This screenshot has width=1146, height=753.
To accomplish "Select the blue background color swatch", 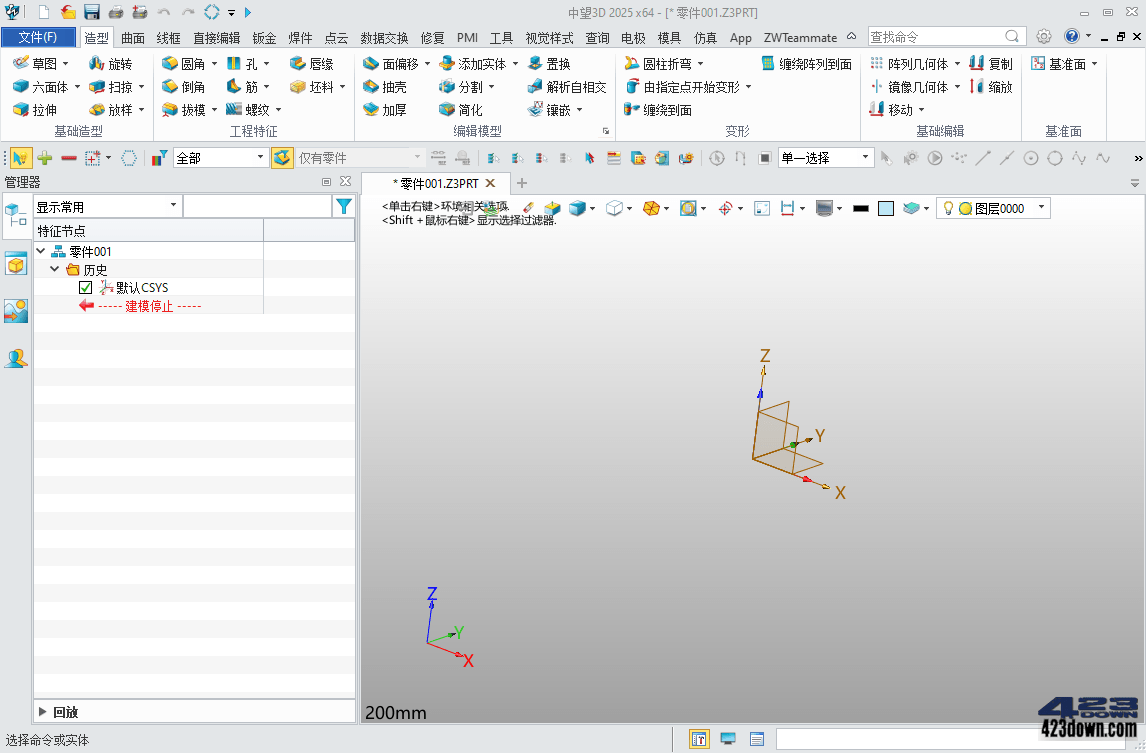I will click(x=886, y=208).
